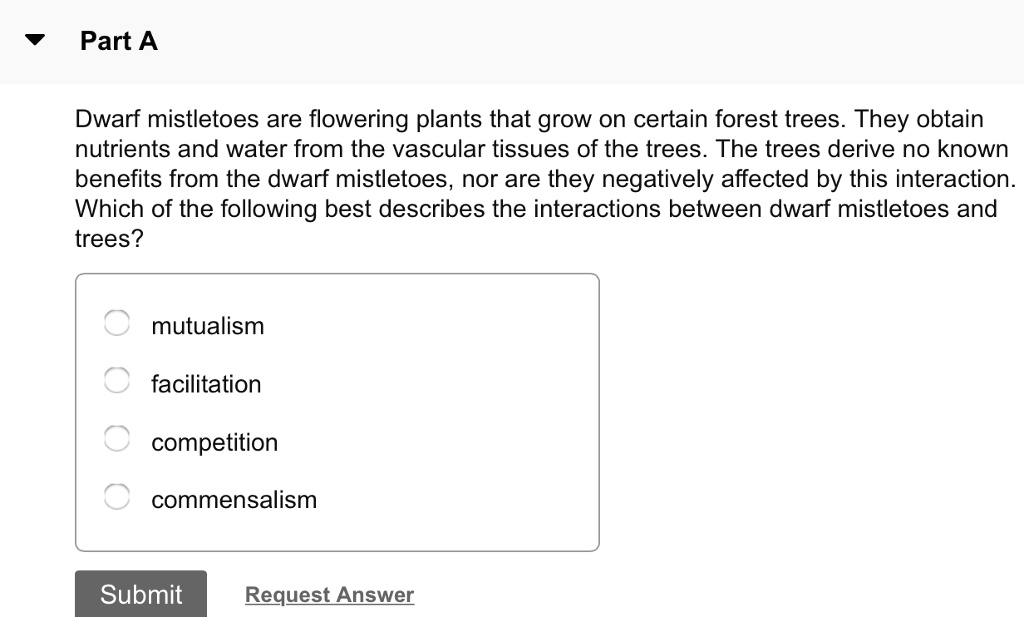Click the gray Submit control

[x=140, y=593]
